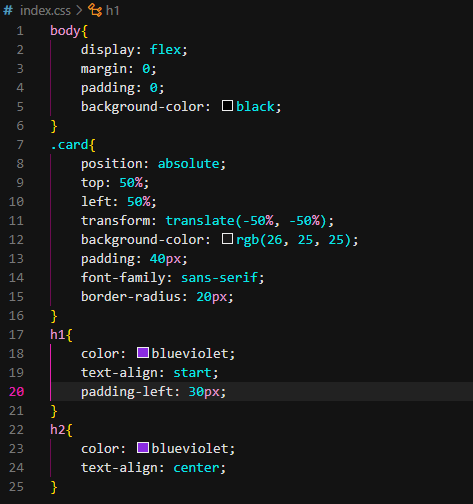Click the closing brace on line 21
Image resolution: width=473 pixels, height=504 pixels.
pos(54,411)
